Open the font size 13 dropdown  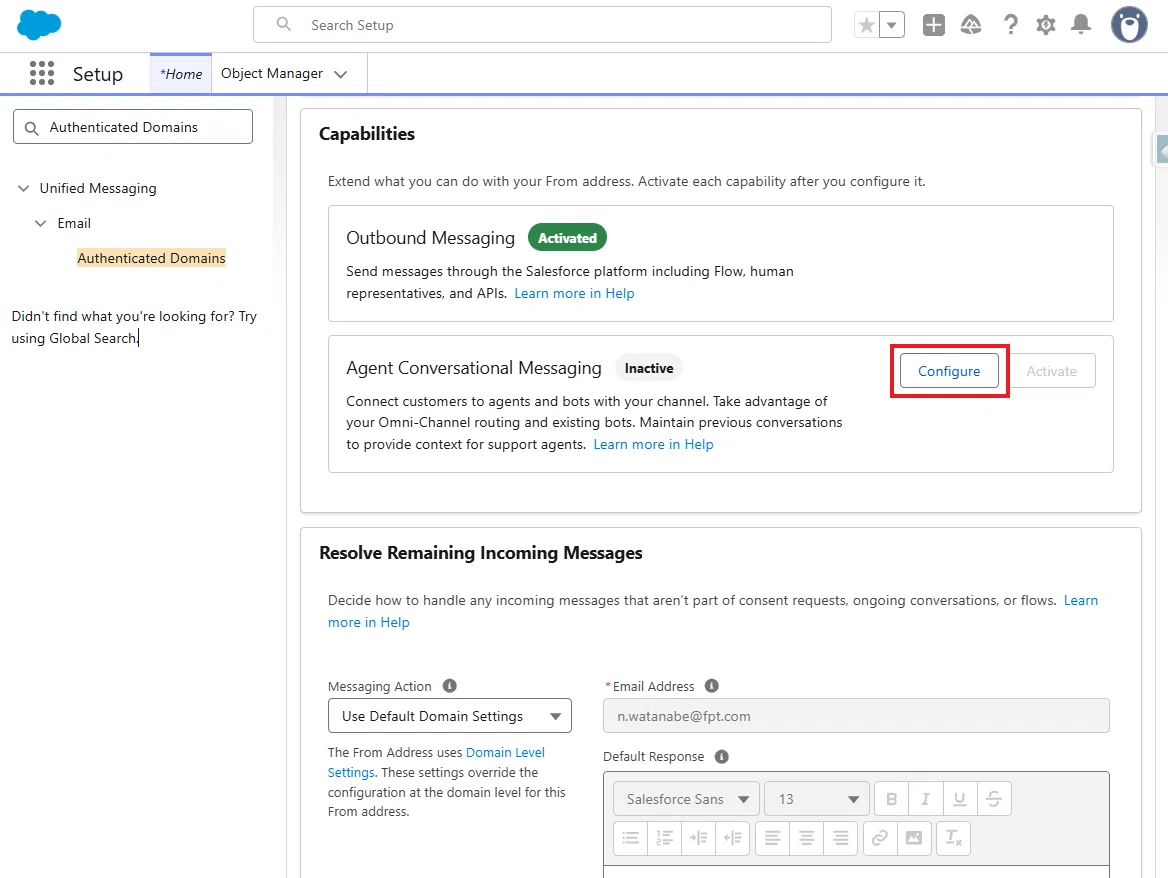[x=817, y=799]
